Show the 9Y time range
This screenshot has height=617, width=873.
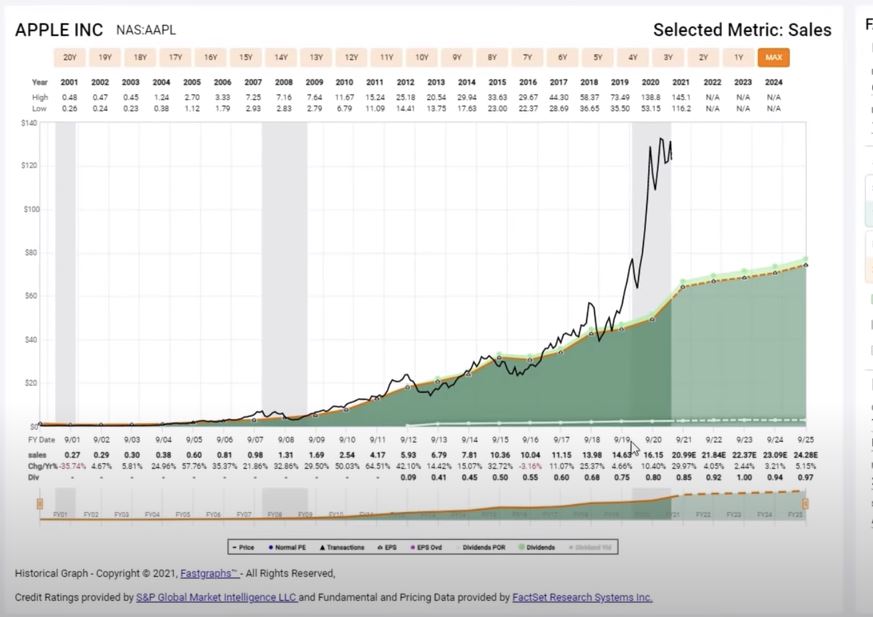[x=457, y=57]
